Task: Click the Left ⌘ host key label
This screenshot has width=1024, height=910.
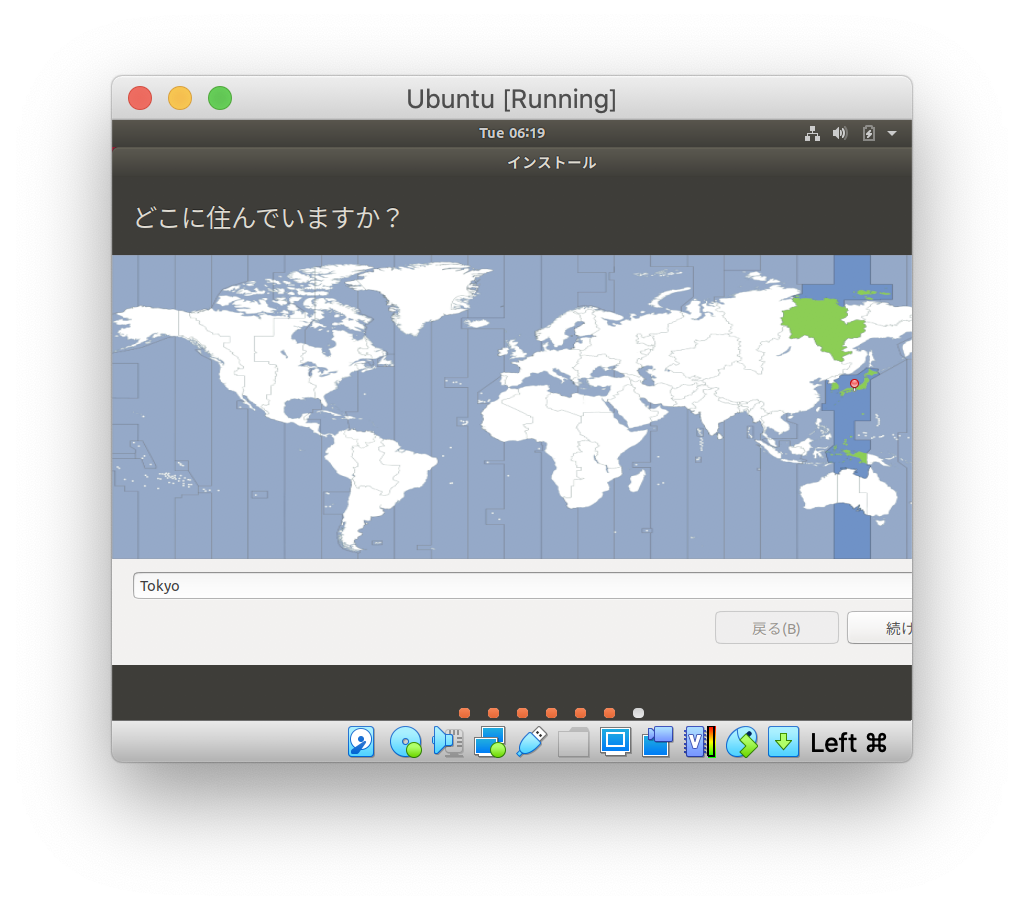Action: (848, 743)
